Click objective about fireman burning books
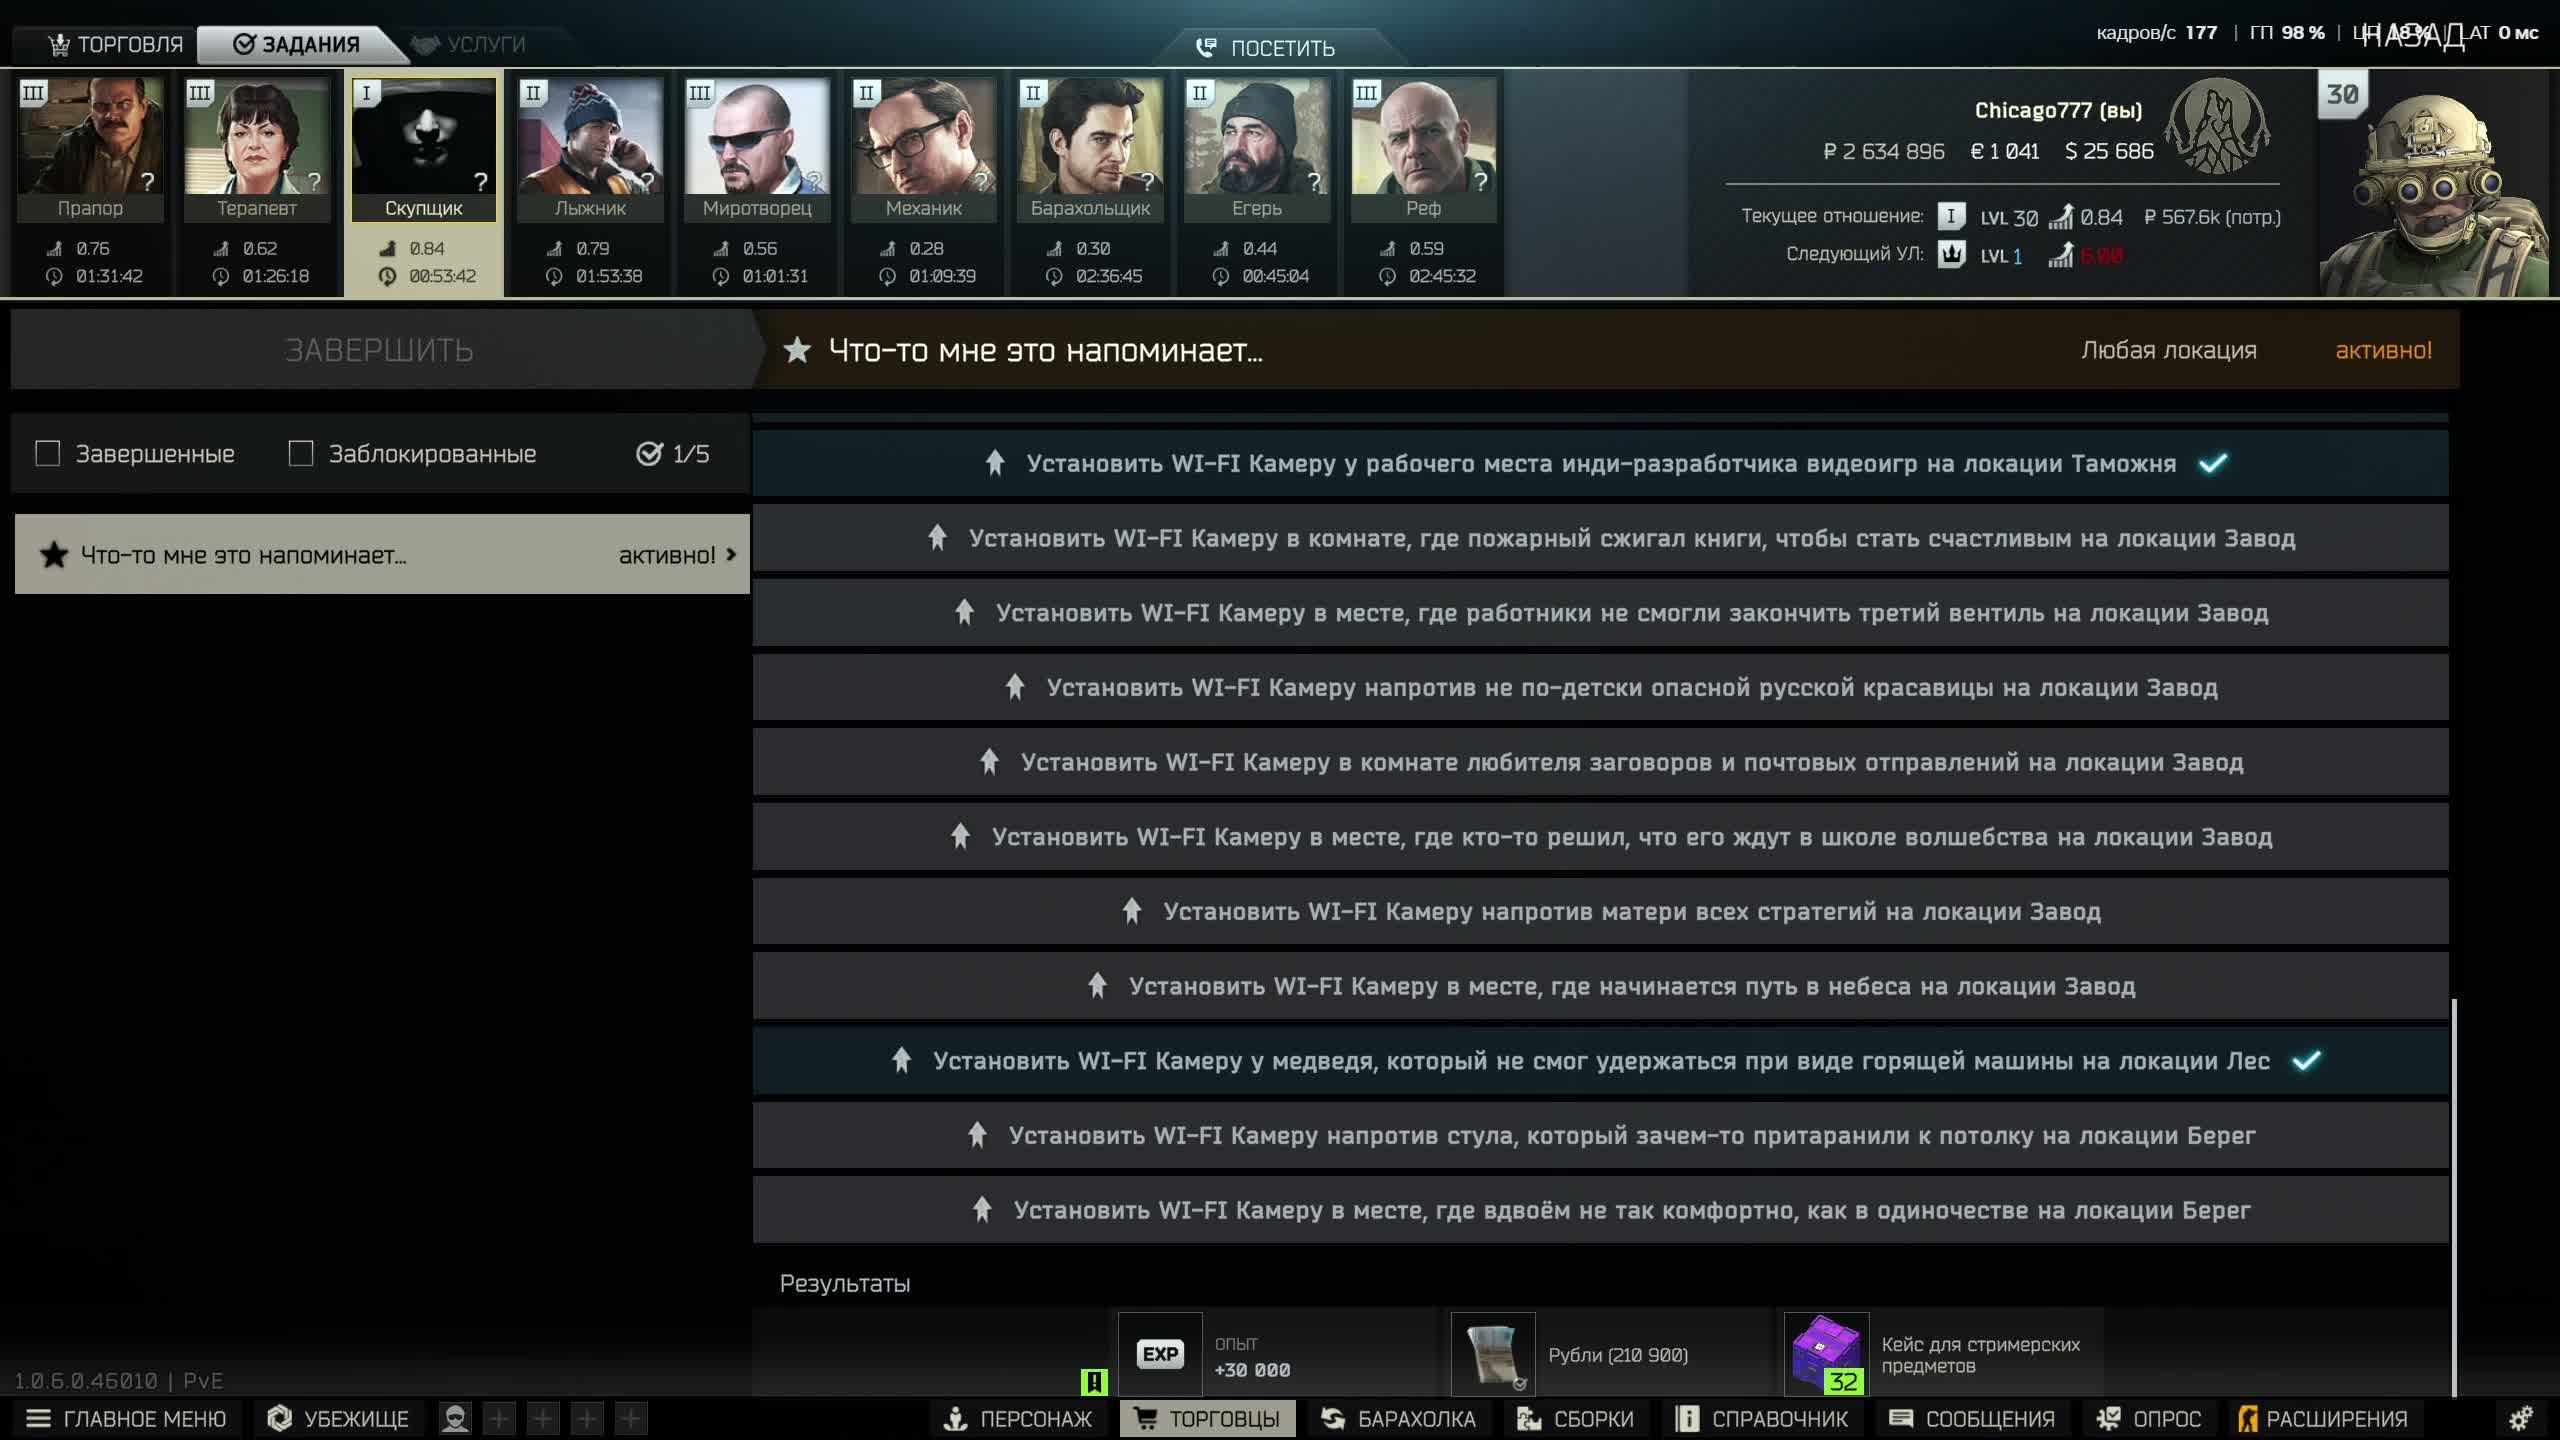This screenshot has height=1440, width=2560. pyautogui.click(x=1600, y=538)
